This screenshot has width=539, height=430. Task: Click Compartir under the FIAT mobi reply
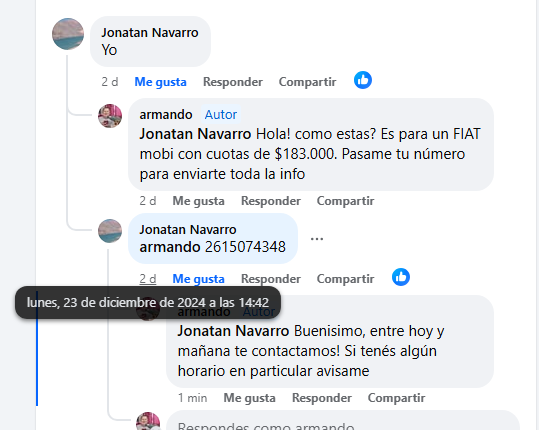click(x=345, y=201)
